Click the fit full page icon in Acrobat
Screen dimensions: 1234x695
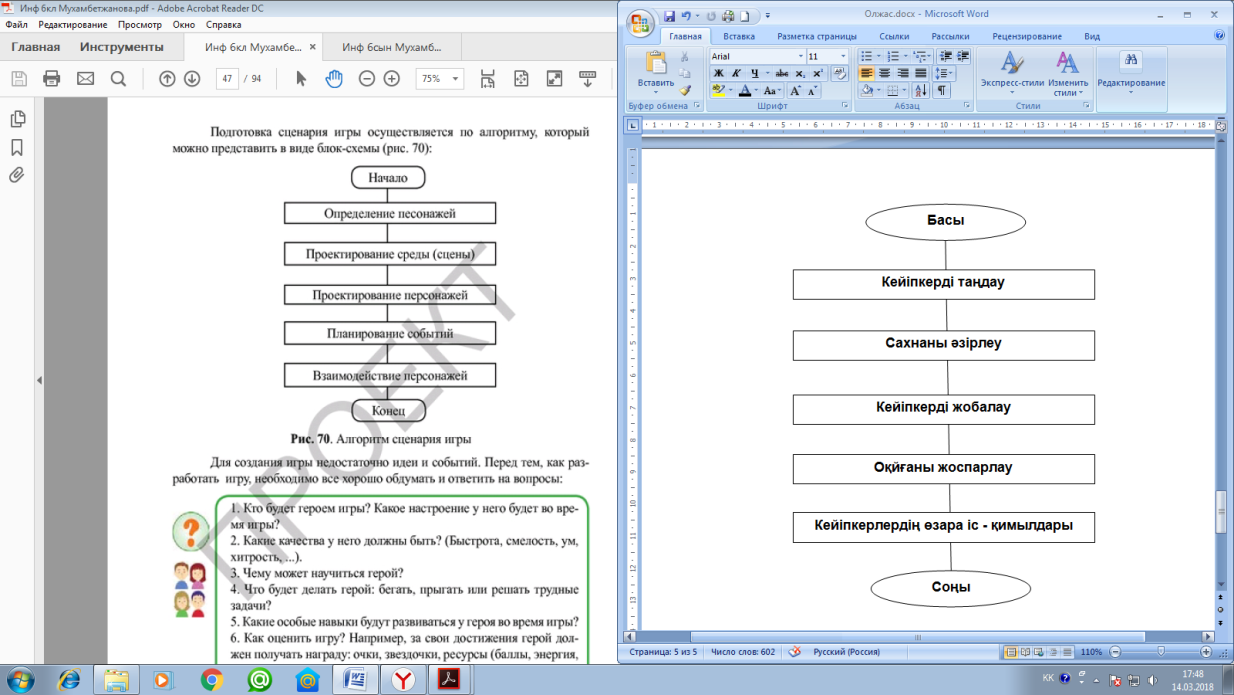pos(521,79)
